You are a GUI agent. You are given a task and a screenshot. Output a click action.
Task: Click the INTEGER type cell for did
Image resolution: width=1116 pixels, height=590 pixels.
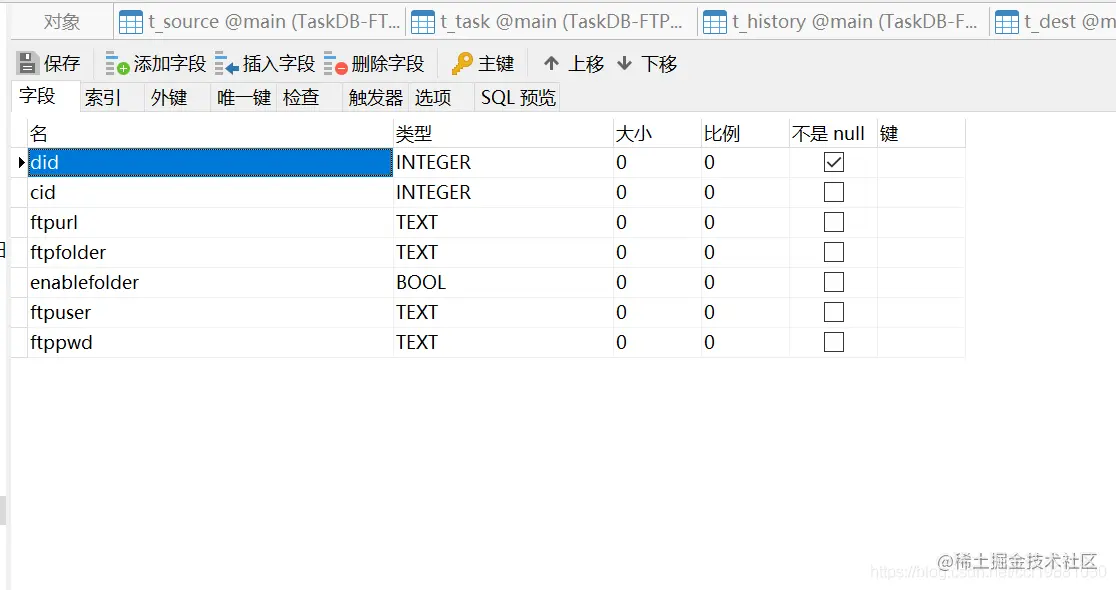503,162
